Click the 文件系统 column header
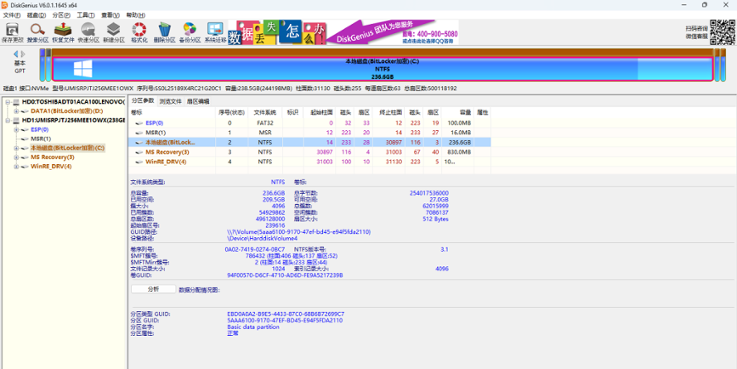This screenshot has width=737, height=369. click(x=265, y=113)
